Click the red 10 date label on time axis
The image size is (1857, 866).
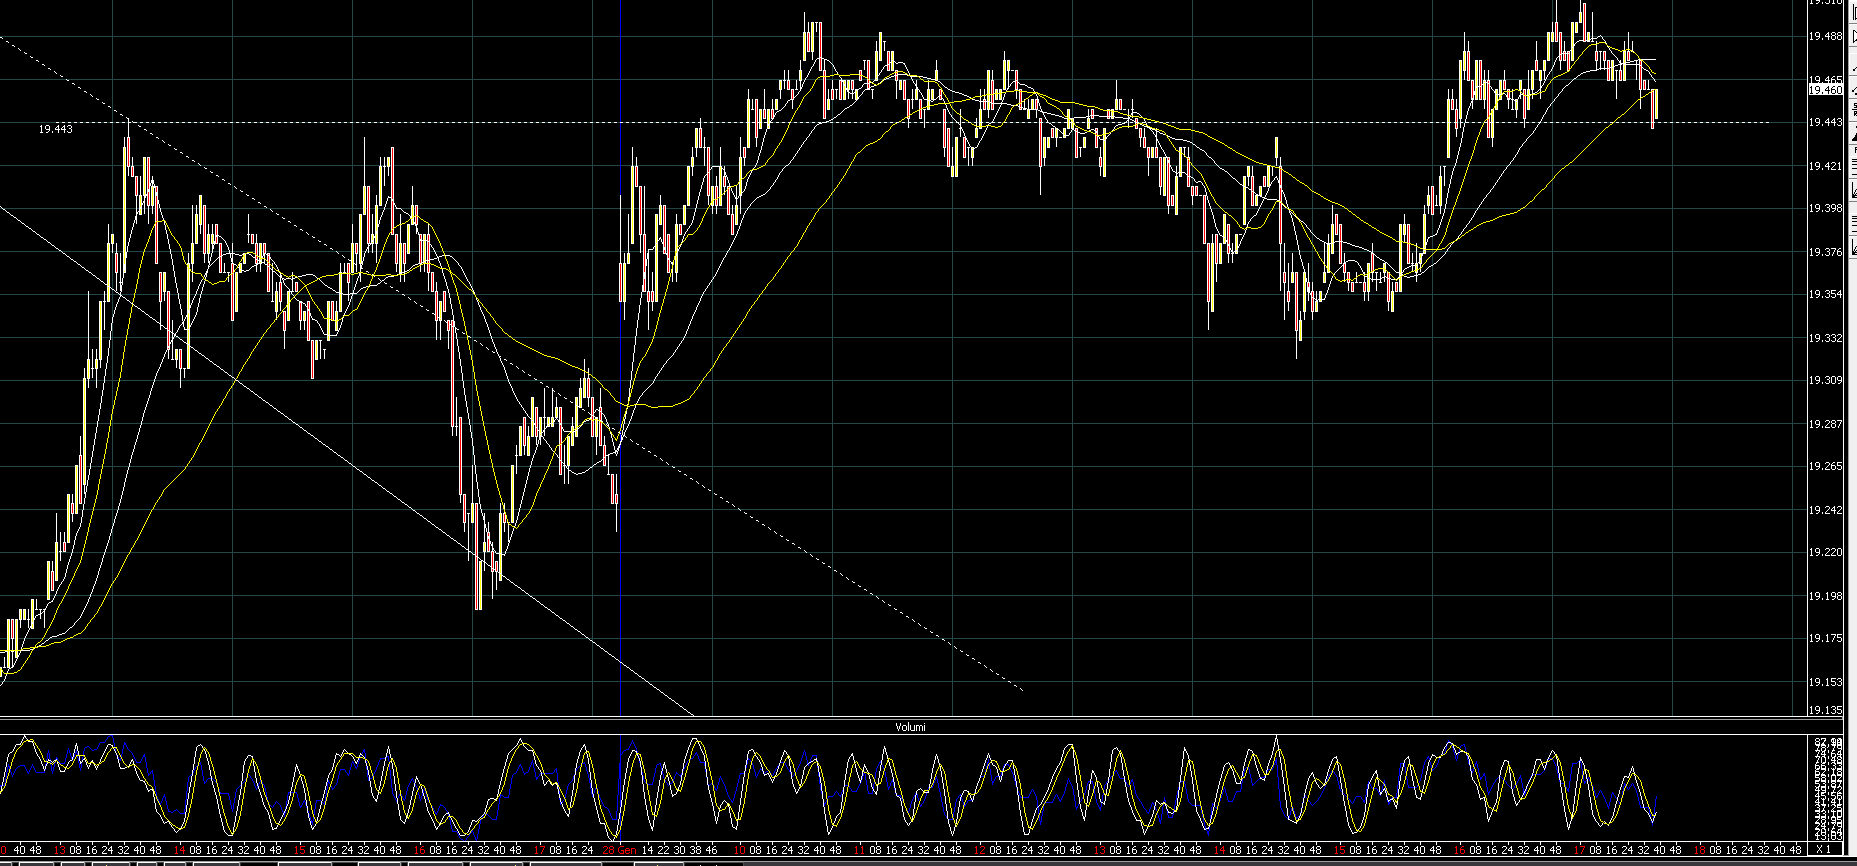(x=739, y=850)
